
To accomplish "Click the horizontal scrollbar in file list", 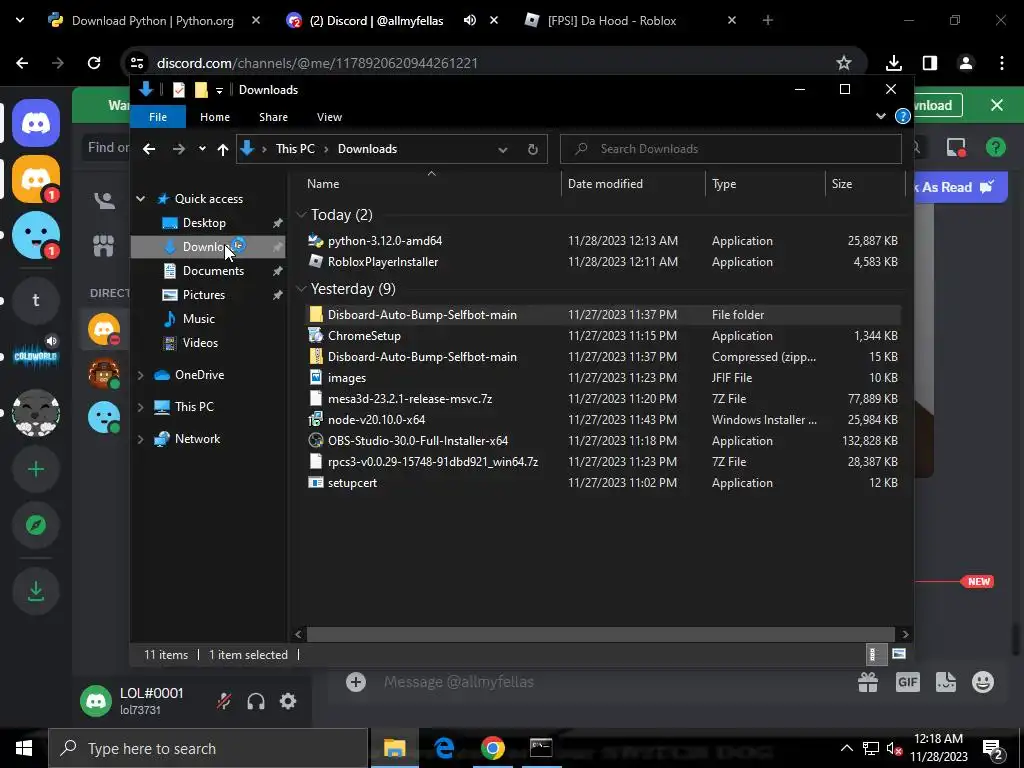I will pyautogui.click(x=600, y=634).
